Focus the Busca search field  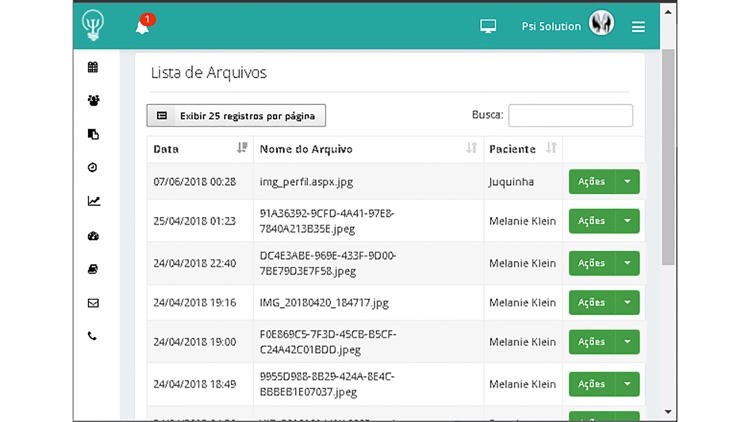pos(570,115)
